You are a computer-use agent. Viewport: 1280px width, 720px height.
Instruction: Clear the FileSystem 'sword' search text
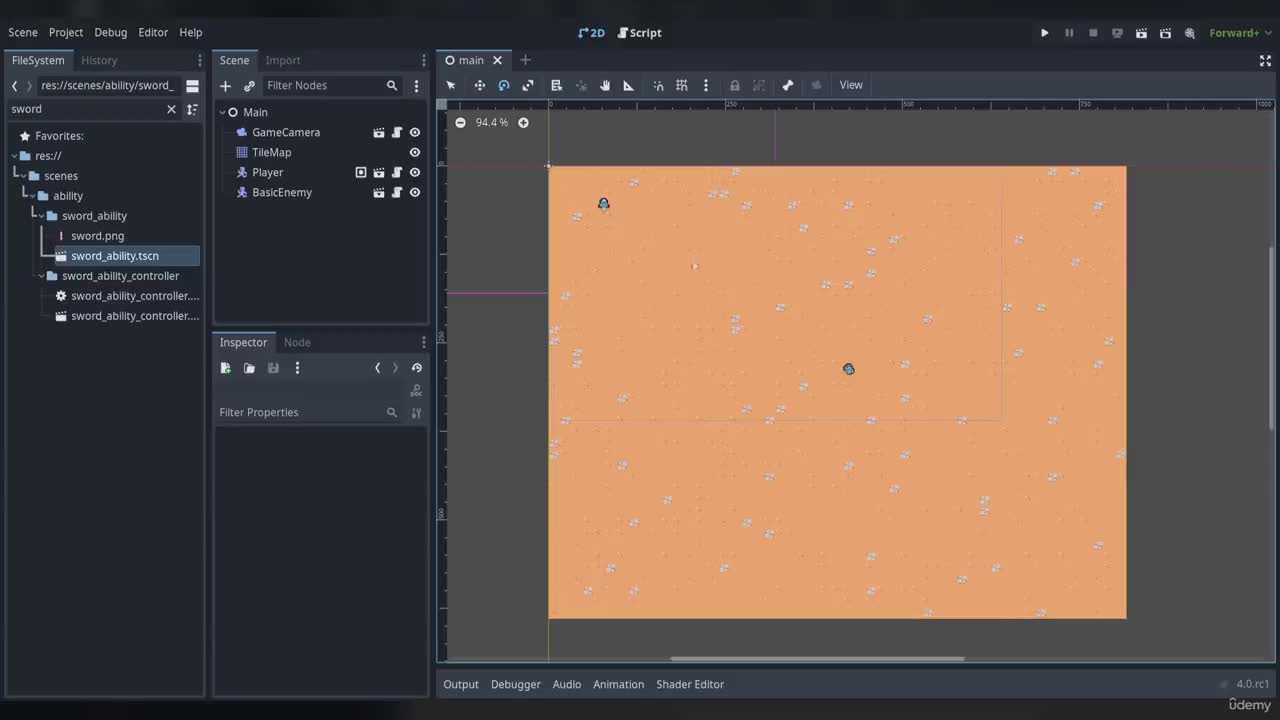point(171,109)
